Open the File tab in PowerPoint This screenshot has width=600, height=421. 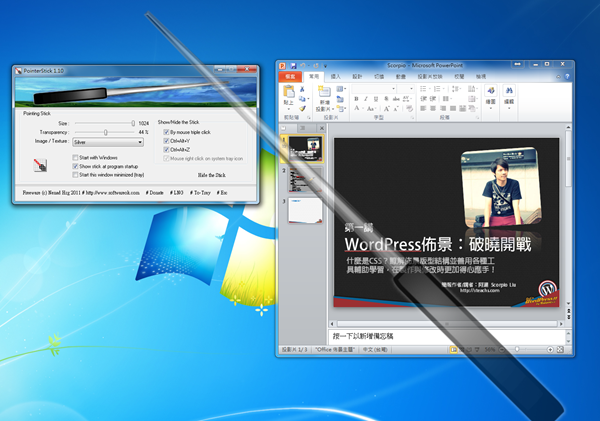(291, 75)
